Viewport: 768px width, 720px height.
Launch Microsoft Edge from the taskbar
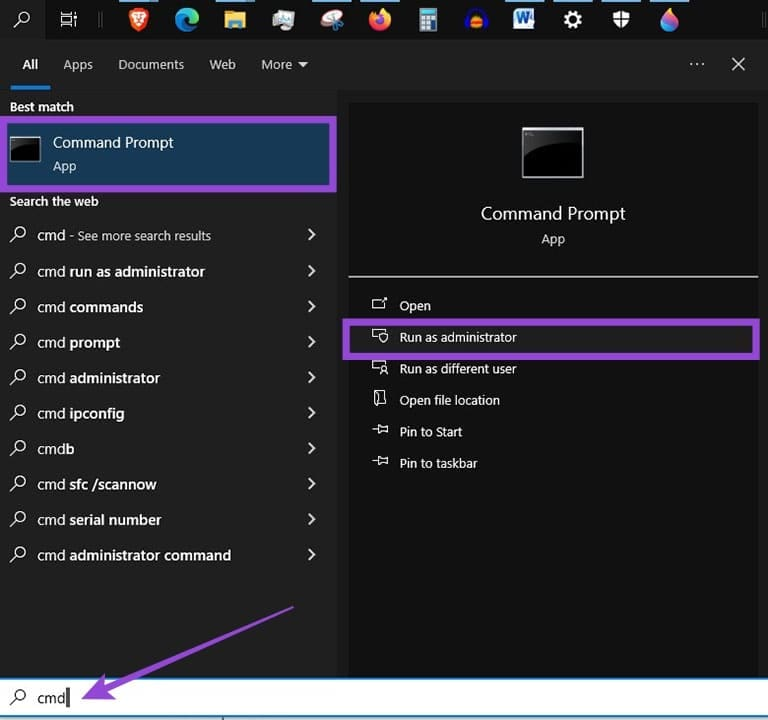point(187,20)
